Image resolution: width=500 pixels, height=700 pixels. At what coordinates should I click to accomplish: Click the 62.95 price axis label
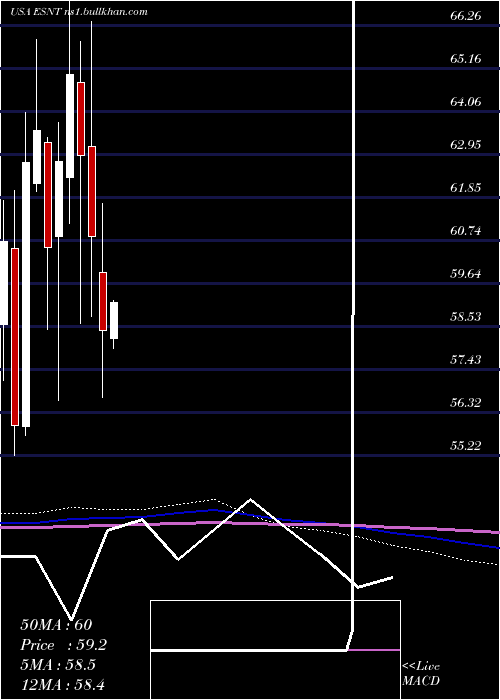tap(467, 145)
